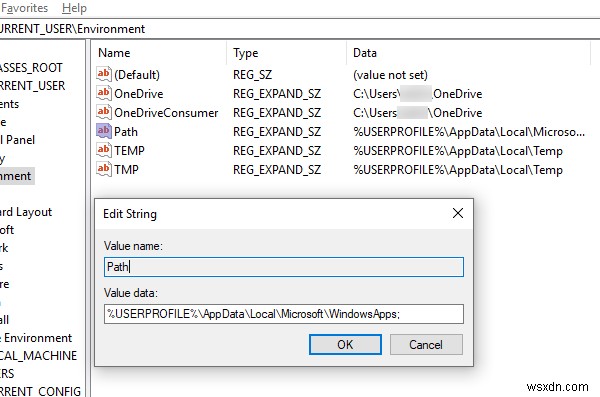
Task: Click the registry address bar path
Action: point(73,29)
